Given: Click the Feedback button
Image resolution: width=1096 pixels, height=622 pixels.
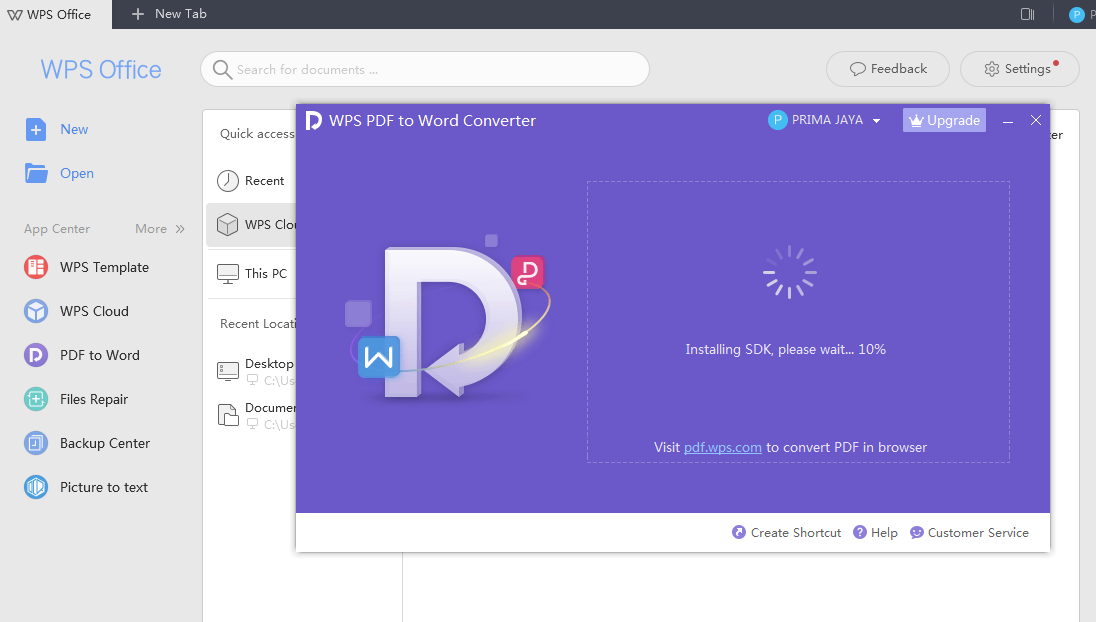Looking at the screenshot, I should point(888,69).
